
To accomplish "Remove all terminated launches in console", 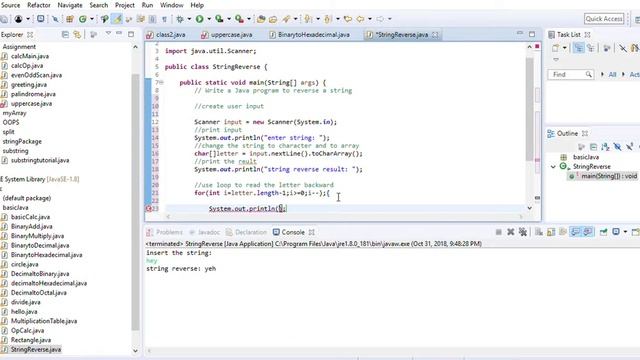I will click(x=523, y=232).
